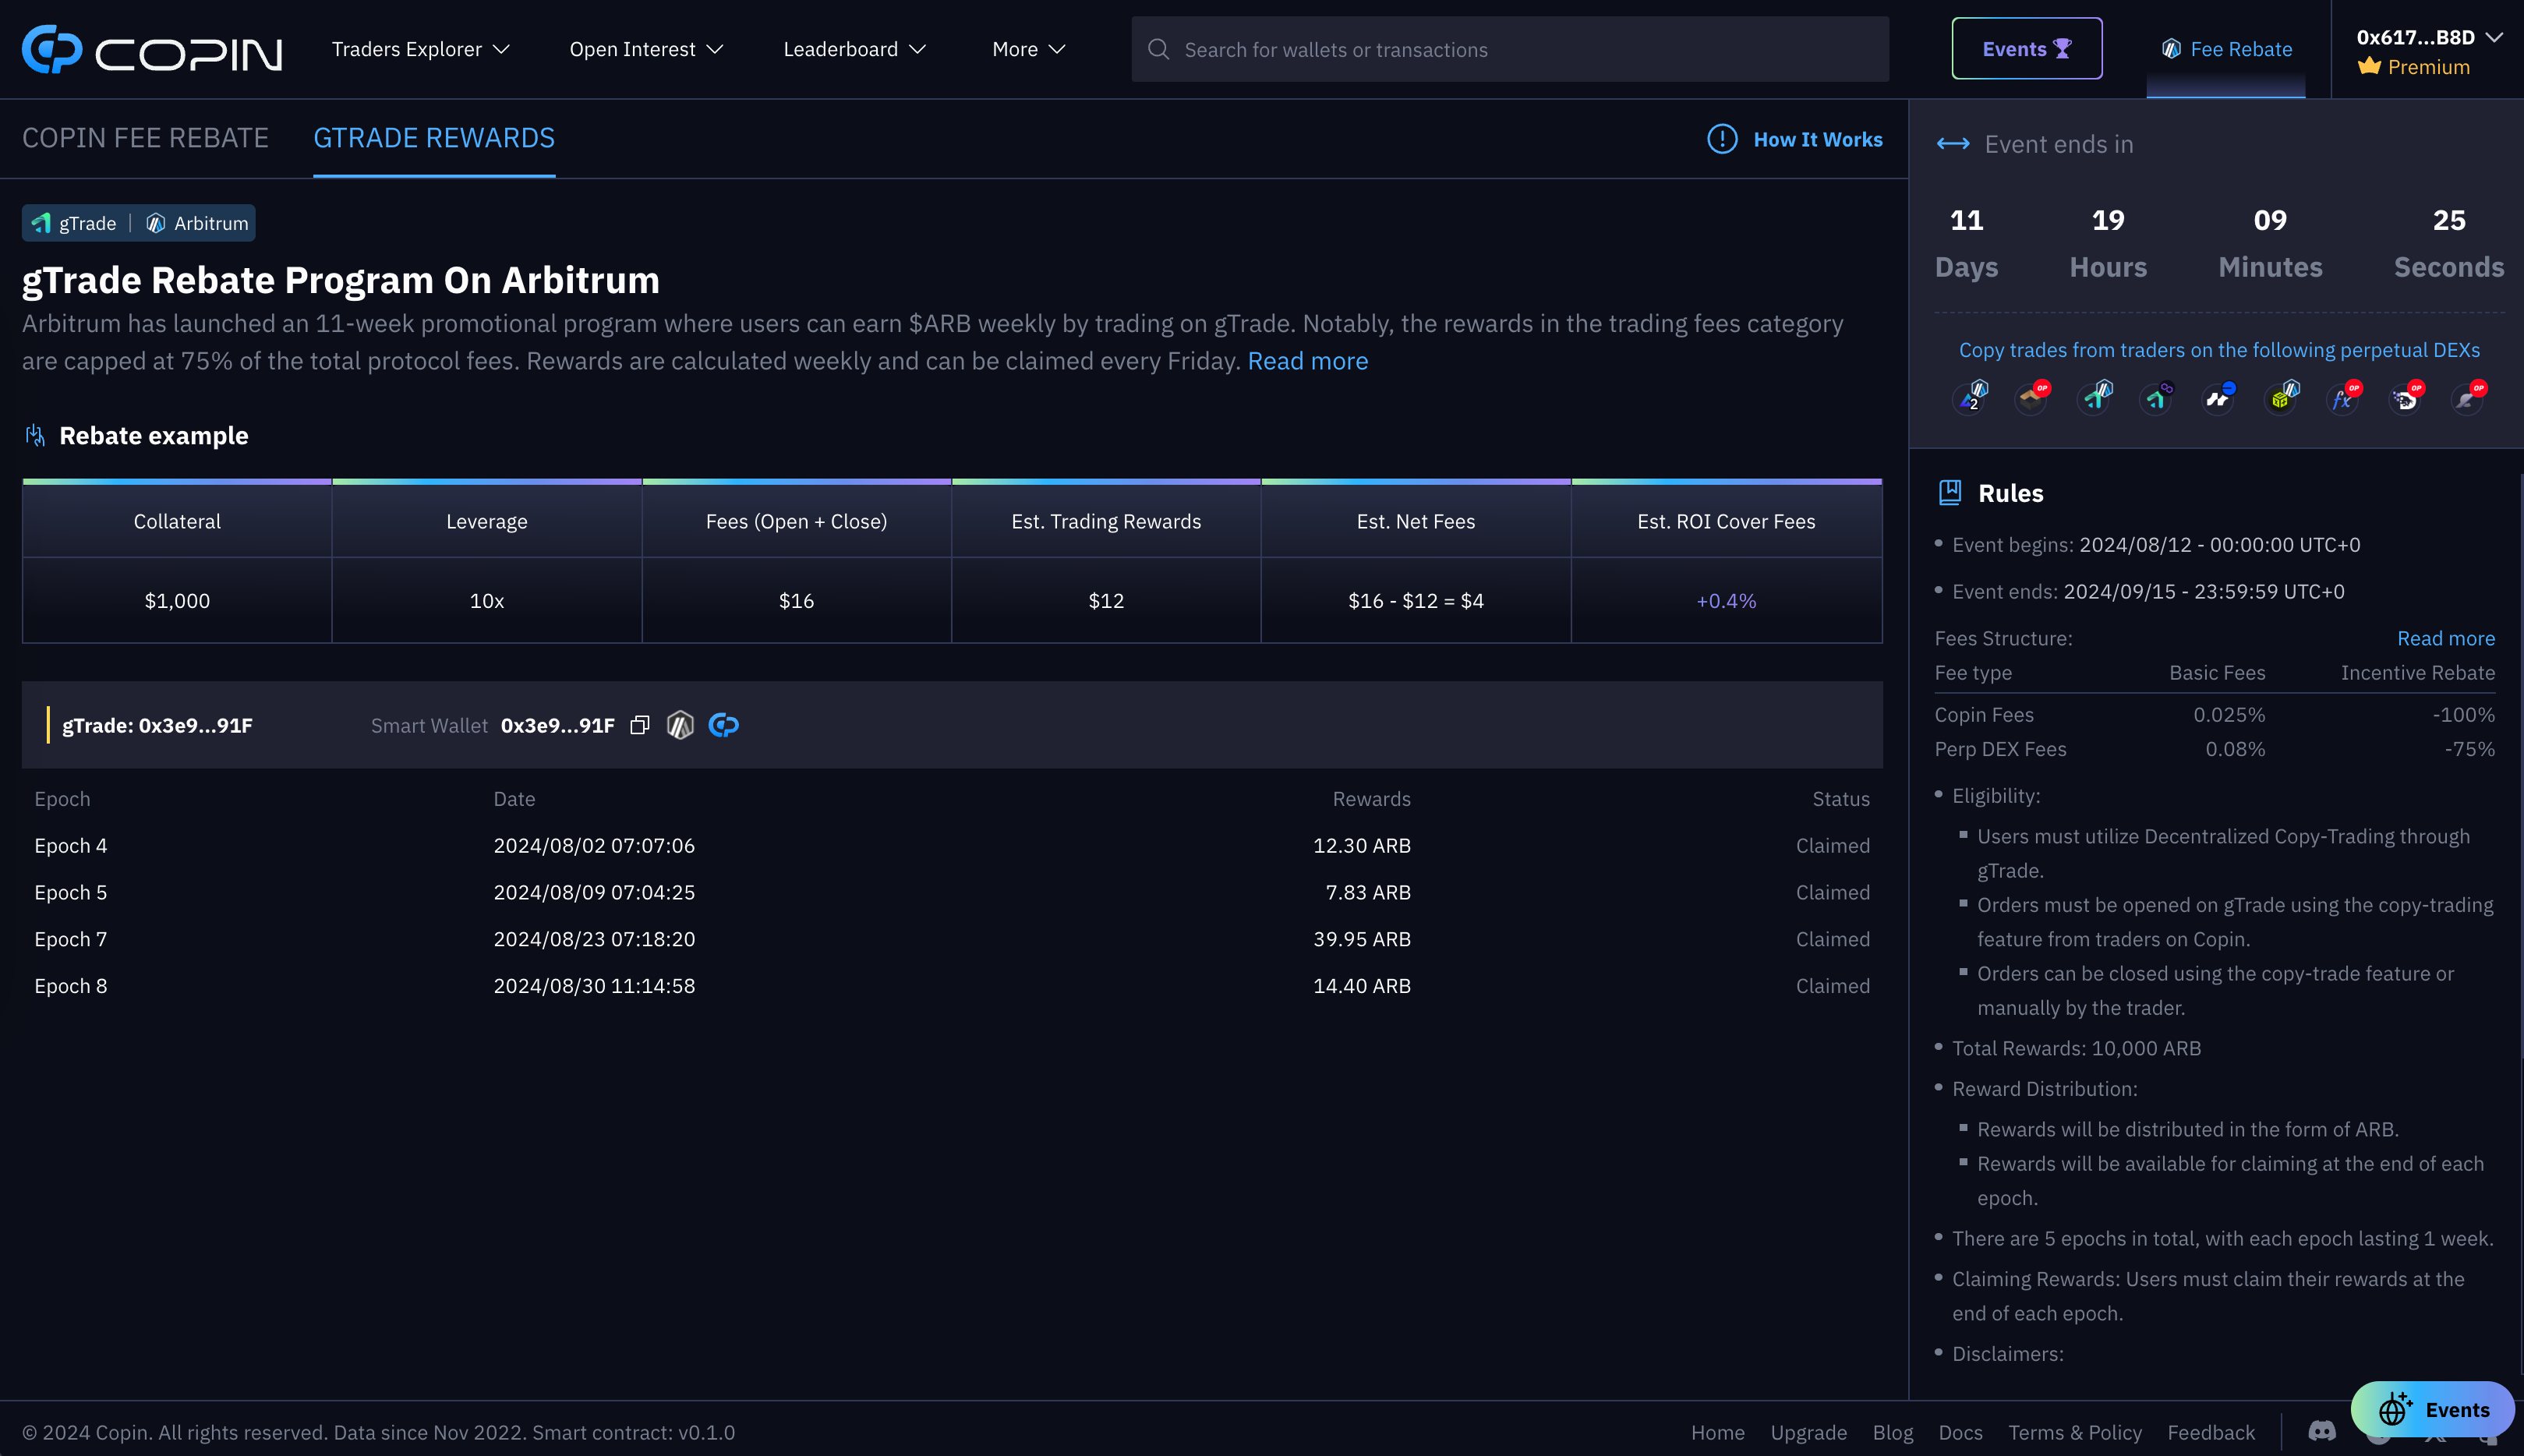Click the f(x) protocol DEX icon
The width and height of the screenshot is (2524, 1456).
point(2343,398)
